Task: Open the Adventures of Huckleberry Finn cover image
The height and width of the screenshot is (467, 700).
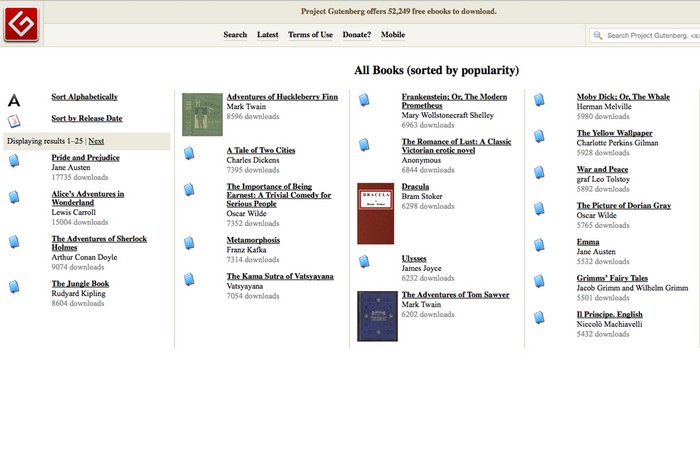Action: coord(202,114)
